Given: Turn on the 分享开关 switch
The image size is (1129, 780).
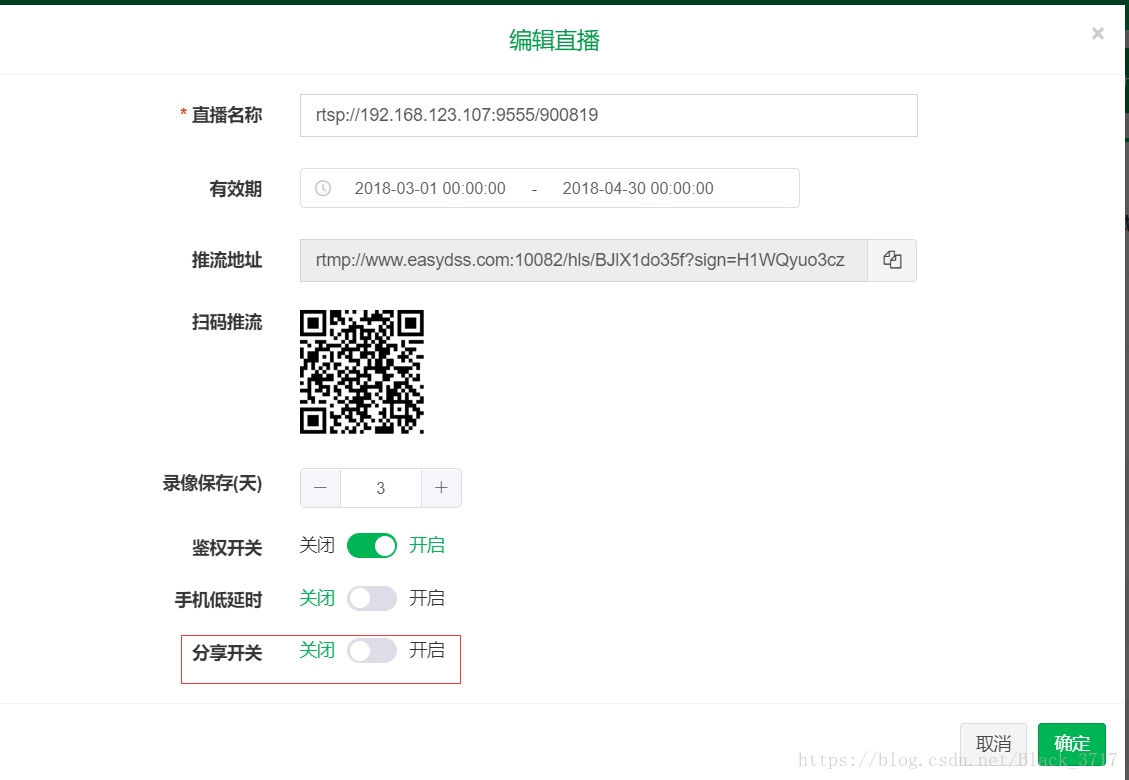Looking at the screenshot, I should pyautogui.click(x=372, y=650).
